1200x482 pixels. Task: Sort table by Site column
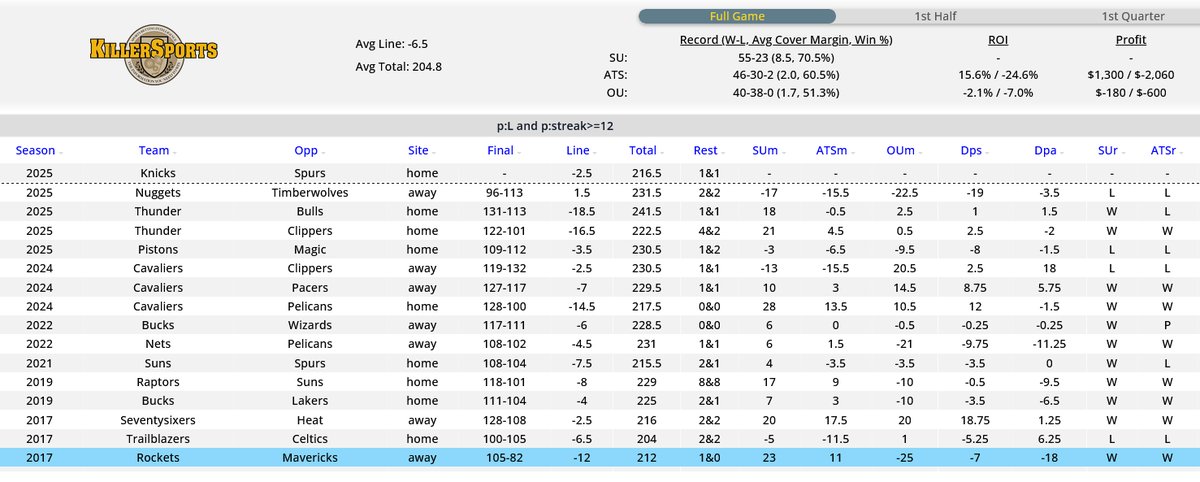(x=418, y=150)
